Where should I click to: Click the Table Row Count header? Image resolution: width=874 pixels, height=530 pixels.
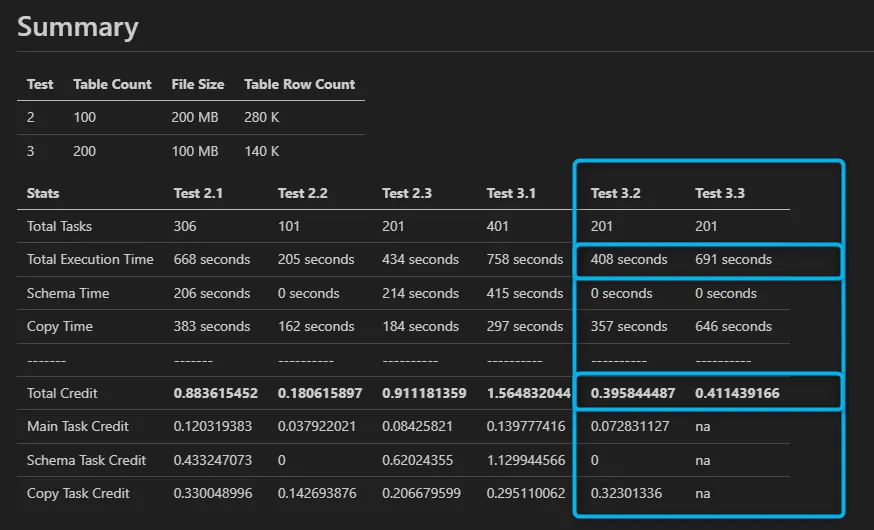pos(299,84)
